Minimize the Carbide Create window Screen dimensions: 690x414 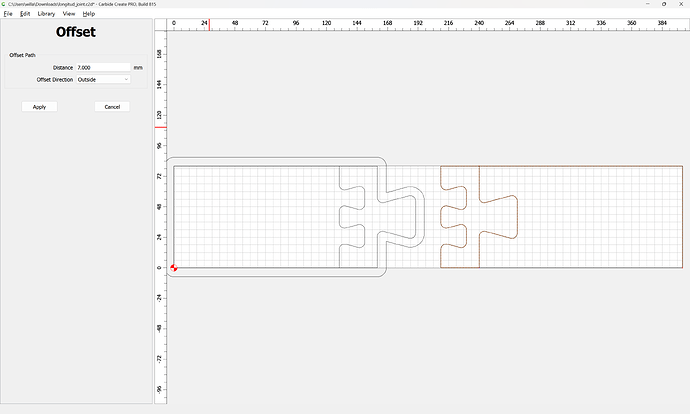(x=648, y=4)
